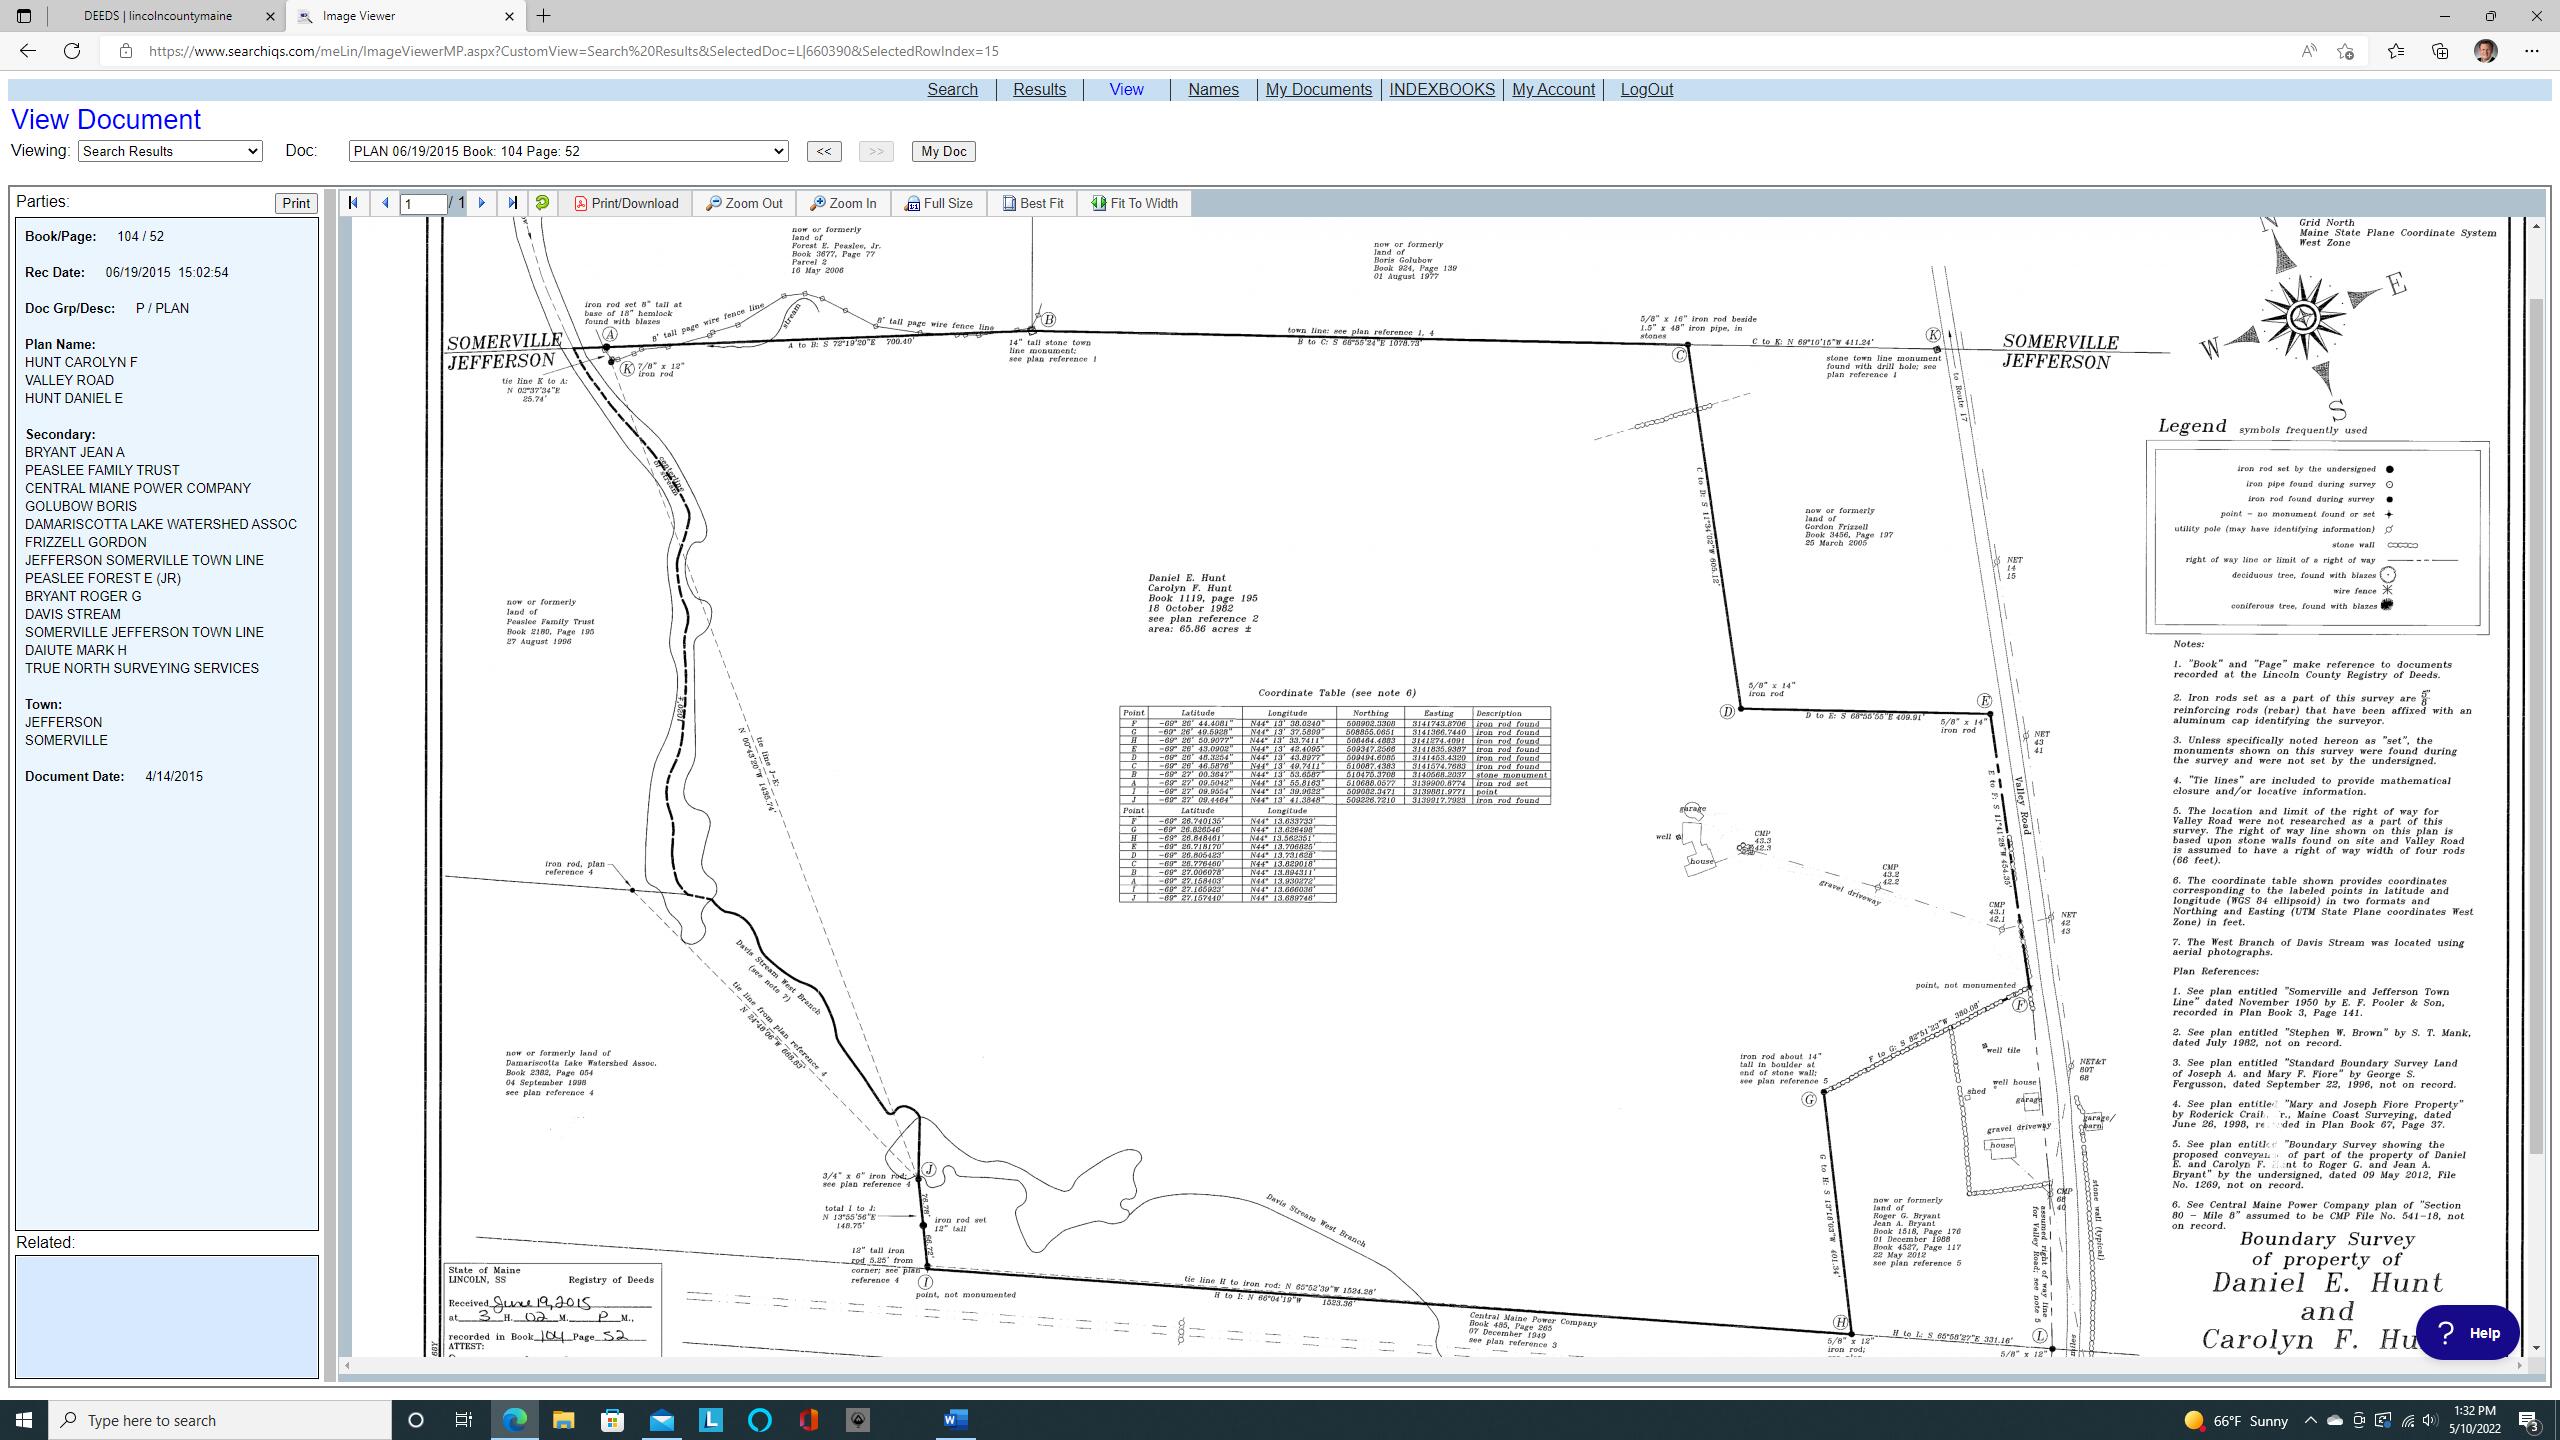Click the viewer horizontal scrollbar
Viewport: 2560px width, 1440px height.
(1430, 1365)
